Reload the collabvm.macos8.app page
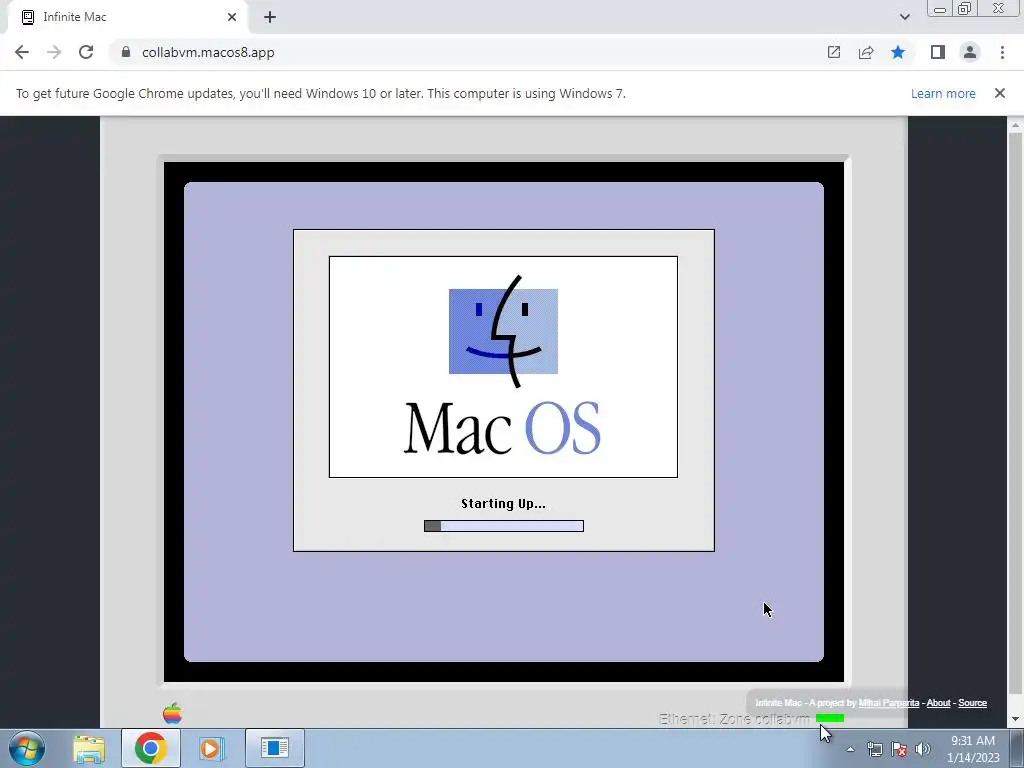1024x768 pixels. 86,52
